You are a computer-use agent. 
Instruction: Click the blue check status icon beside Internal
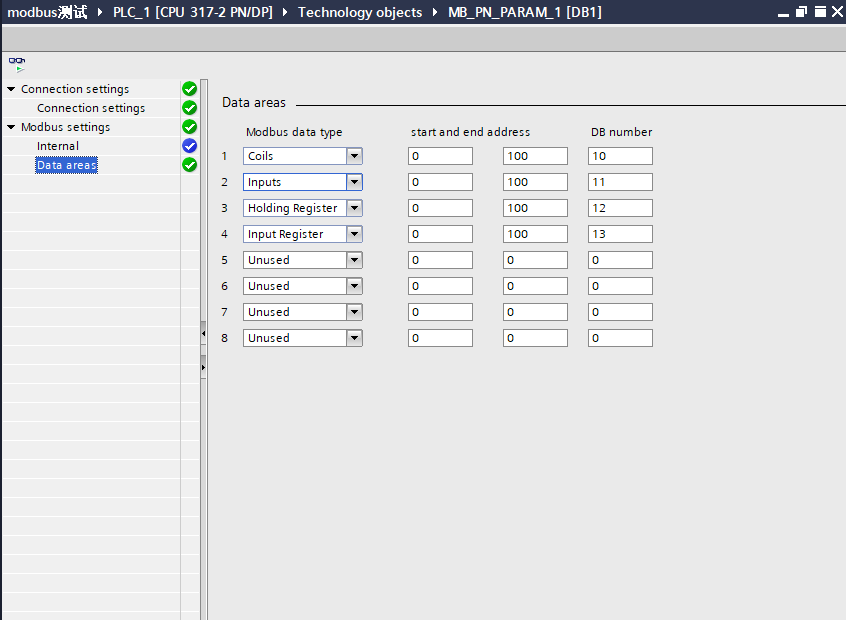pyautogui.click(x=190, y=146)
